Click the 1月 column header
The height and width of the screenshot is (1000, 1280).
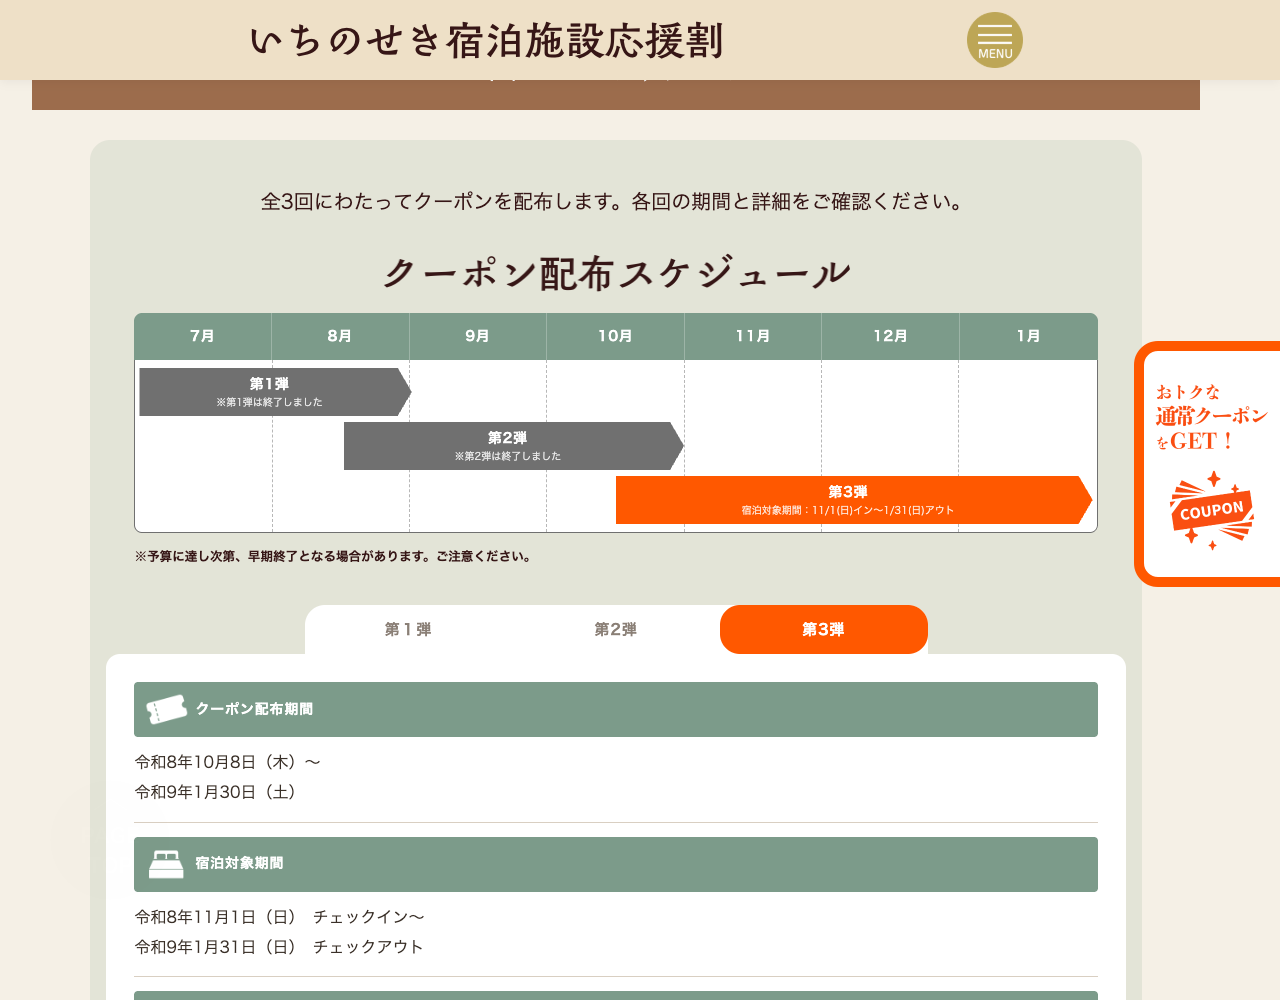pos(1028,336)
